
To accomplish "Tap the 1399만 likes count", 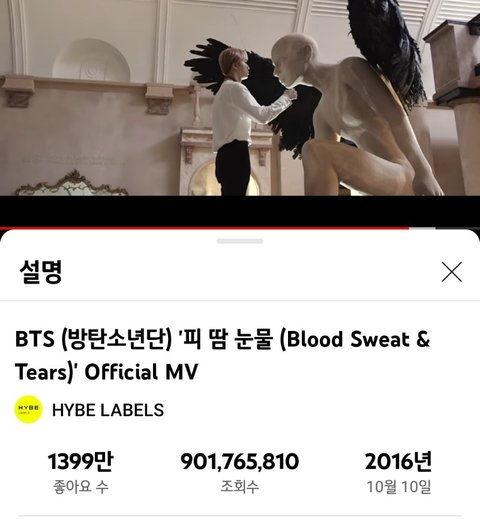I will [x=80, y=461].
